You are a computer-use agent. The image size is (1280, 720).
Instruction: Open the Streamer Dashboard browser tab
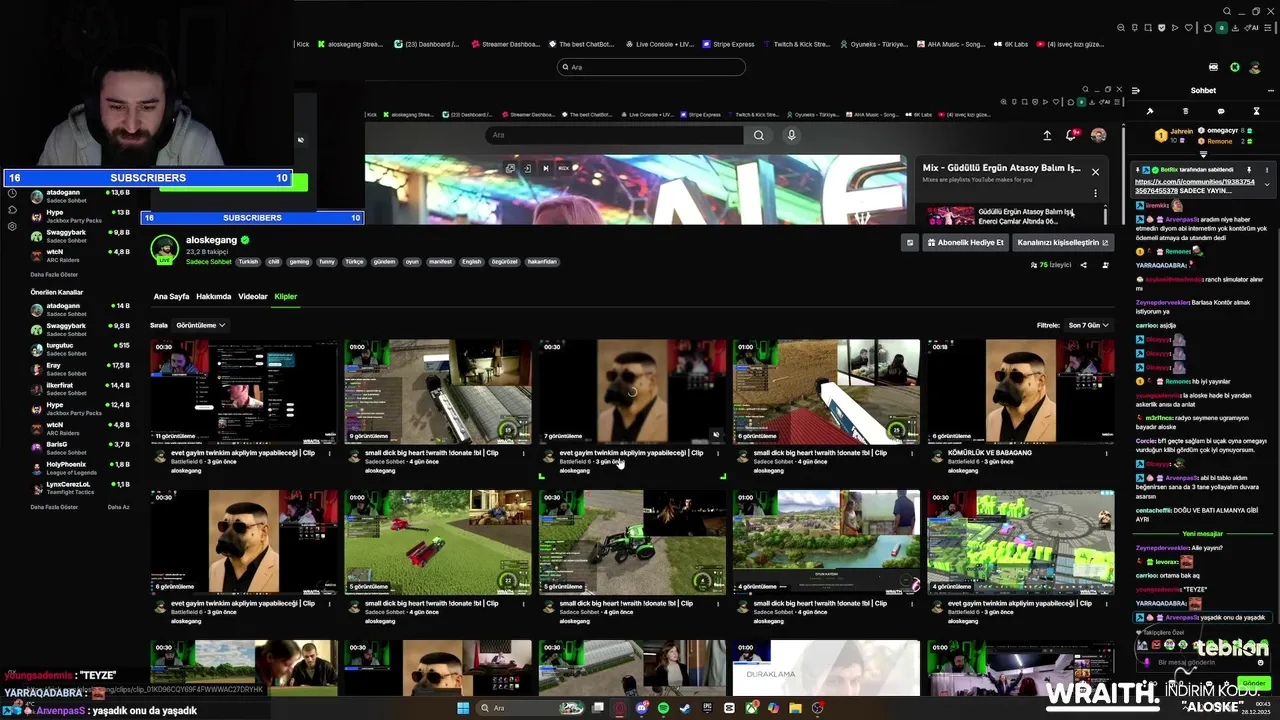(505, 44)
